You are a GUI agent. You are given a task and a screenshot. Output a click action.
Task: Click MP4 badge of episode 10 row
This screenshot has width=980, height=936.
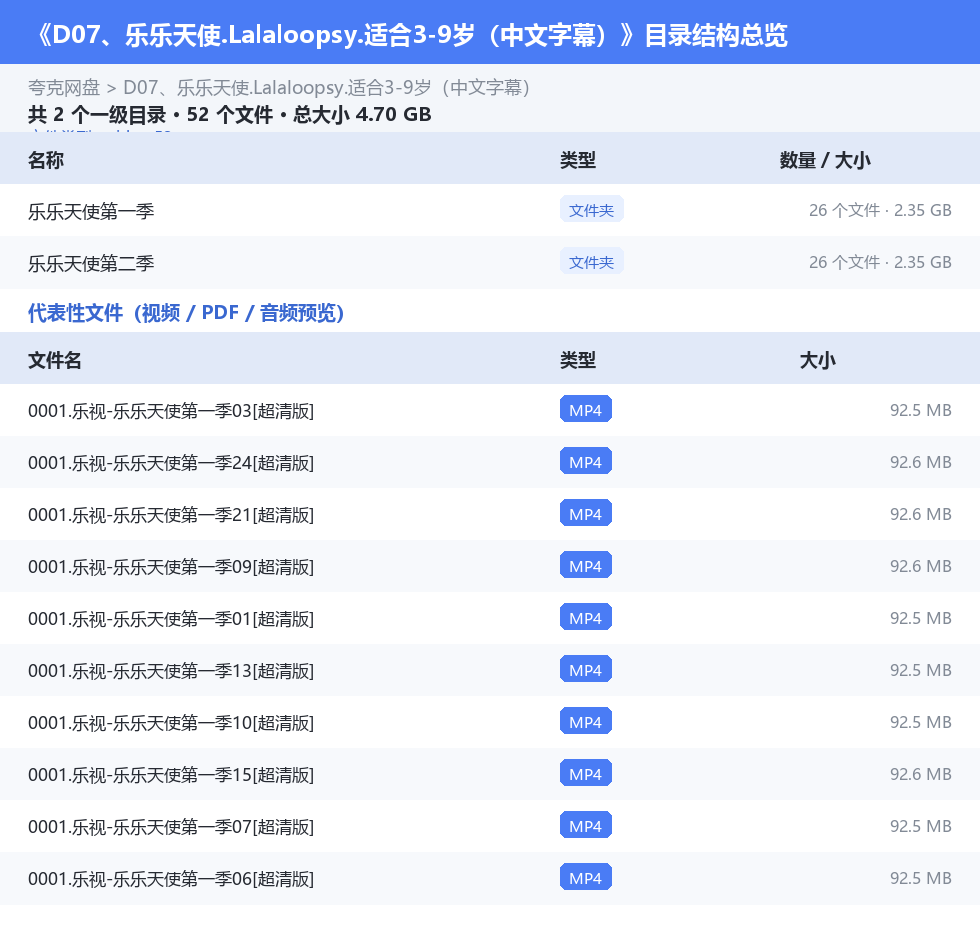click(586, 722)
